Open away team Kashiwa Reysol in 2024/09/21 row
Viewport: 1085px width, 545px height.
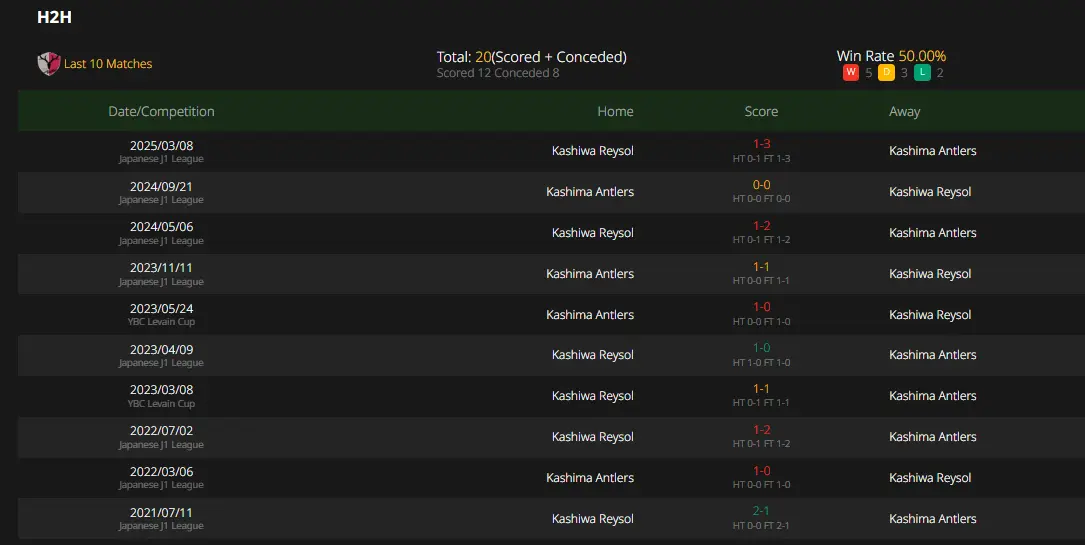[930, 192]
